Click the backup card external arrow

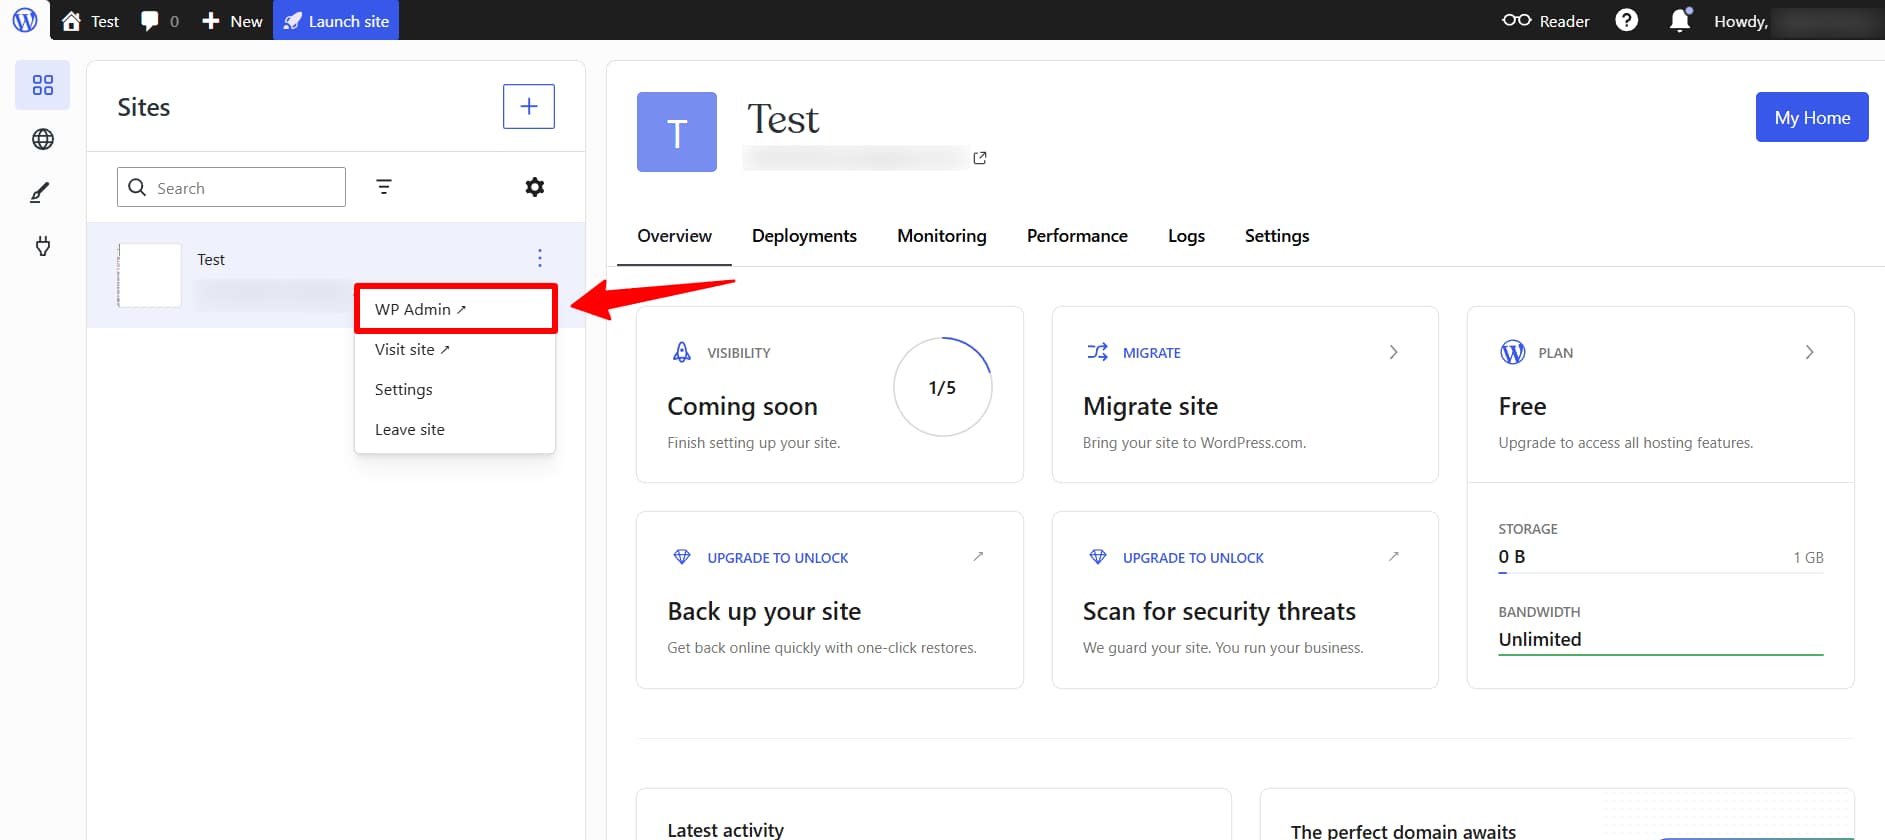pyautogui.click(x=978, y=556)
